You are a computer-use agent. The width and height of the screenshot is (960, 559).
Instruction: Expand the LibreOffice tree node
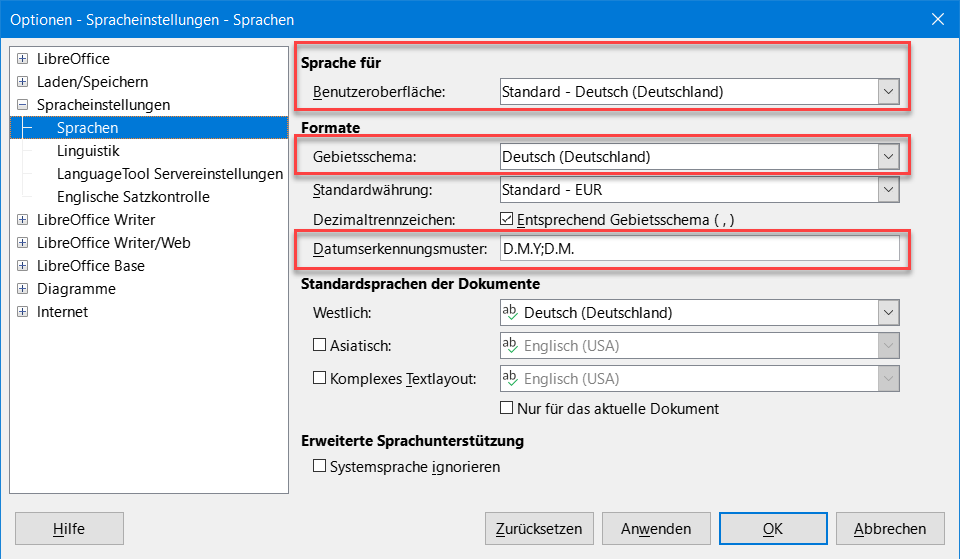point(23,59)
